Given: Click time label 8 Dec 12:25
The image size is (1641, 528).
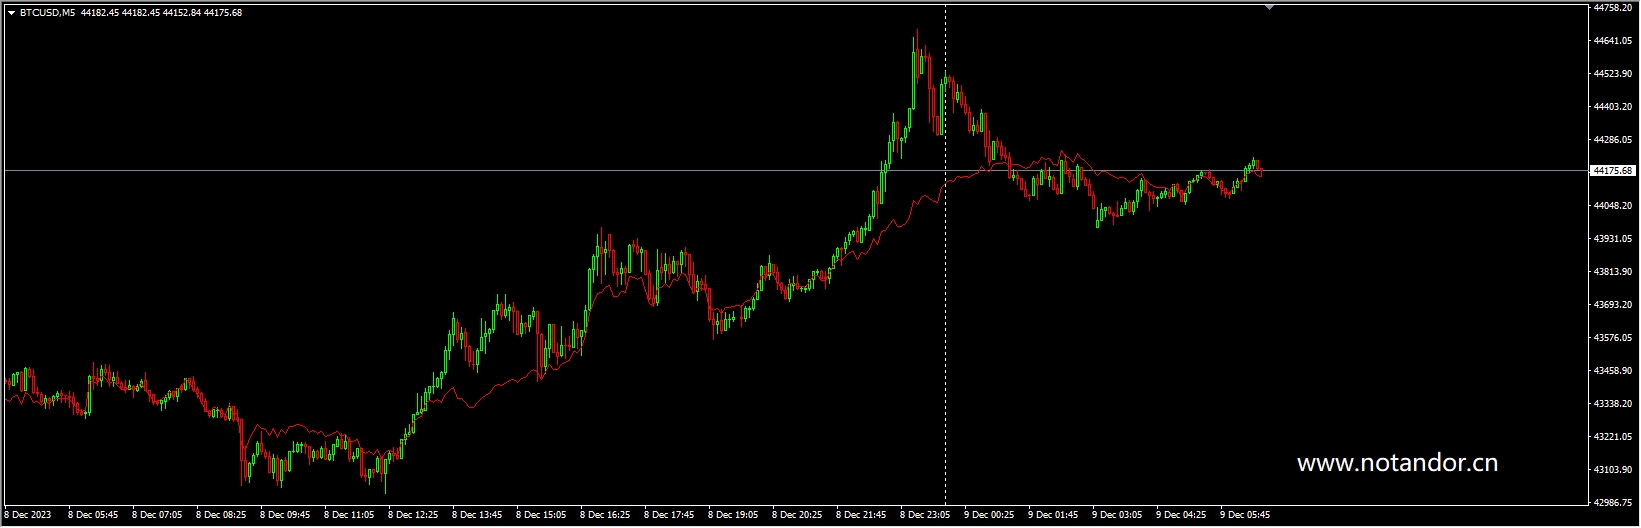Looking at the screenshot, I should [413, 516].
